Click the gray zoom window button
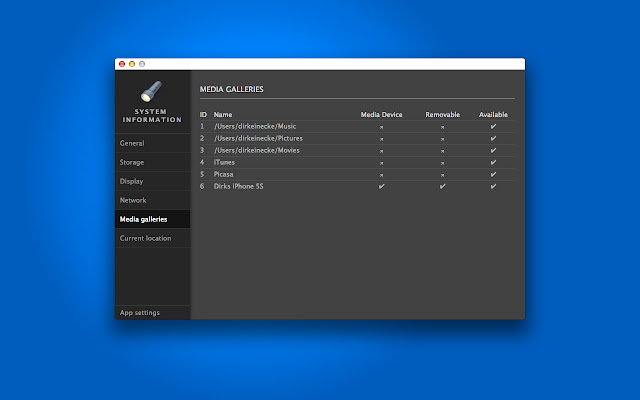Viewport: 640px width, 400px height. (x=142, y=64)
